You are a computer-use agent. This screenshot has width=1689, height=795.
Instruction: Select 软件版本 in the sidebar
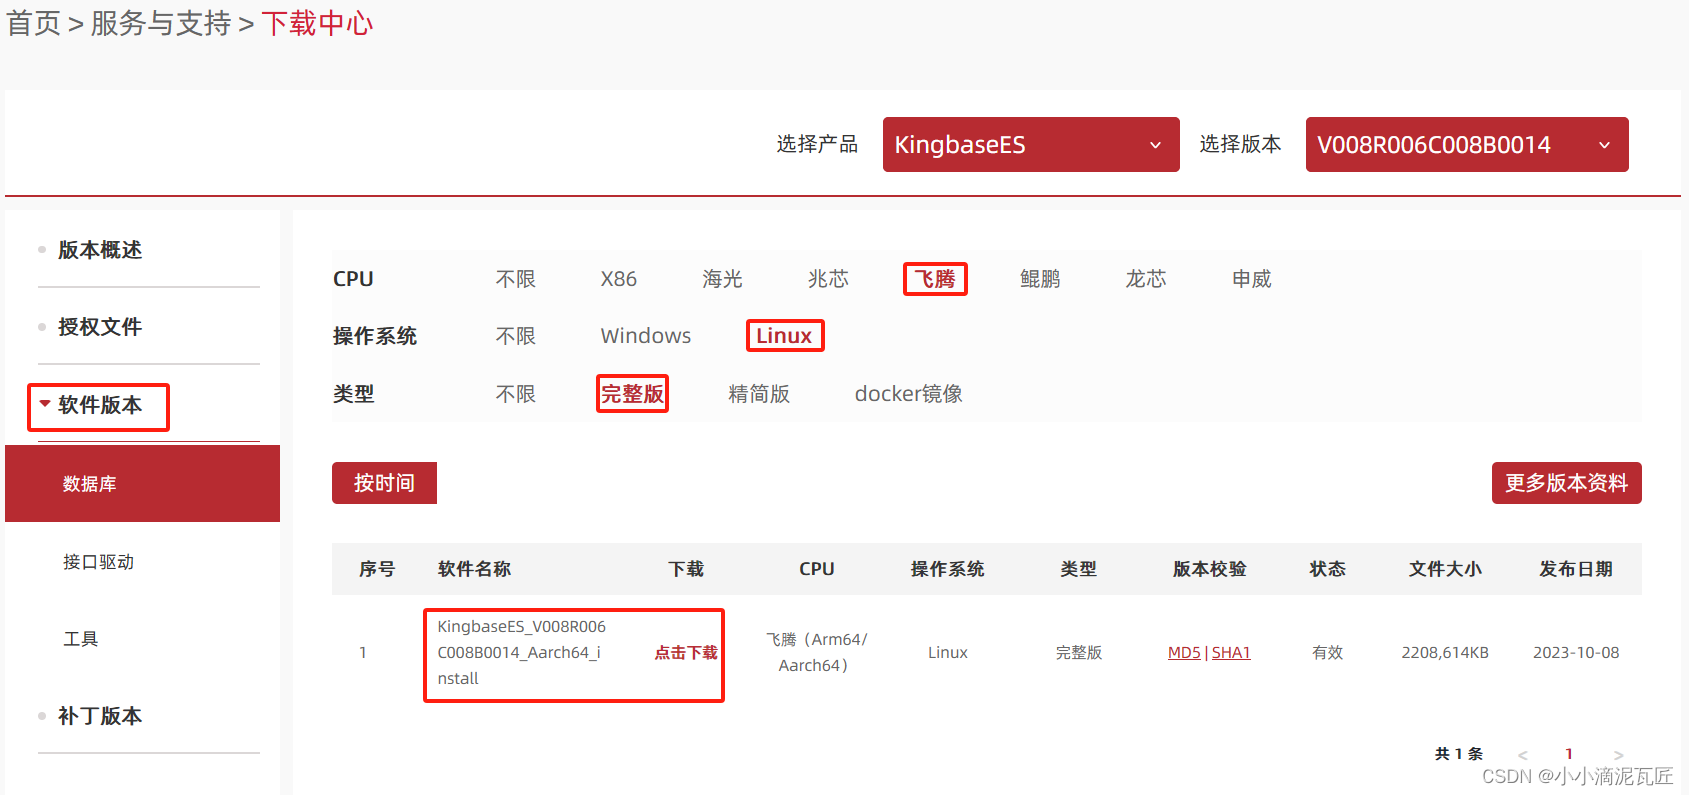pyautogui.click(x=100, y=405)
